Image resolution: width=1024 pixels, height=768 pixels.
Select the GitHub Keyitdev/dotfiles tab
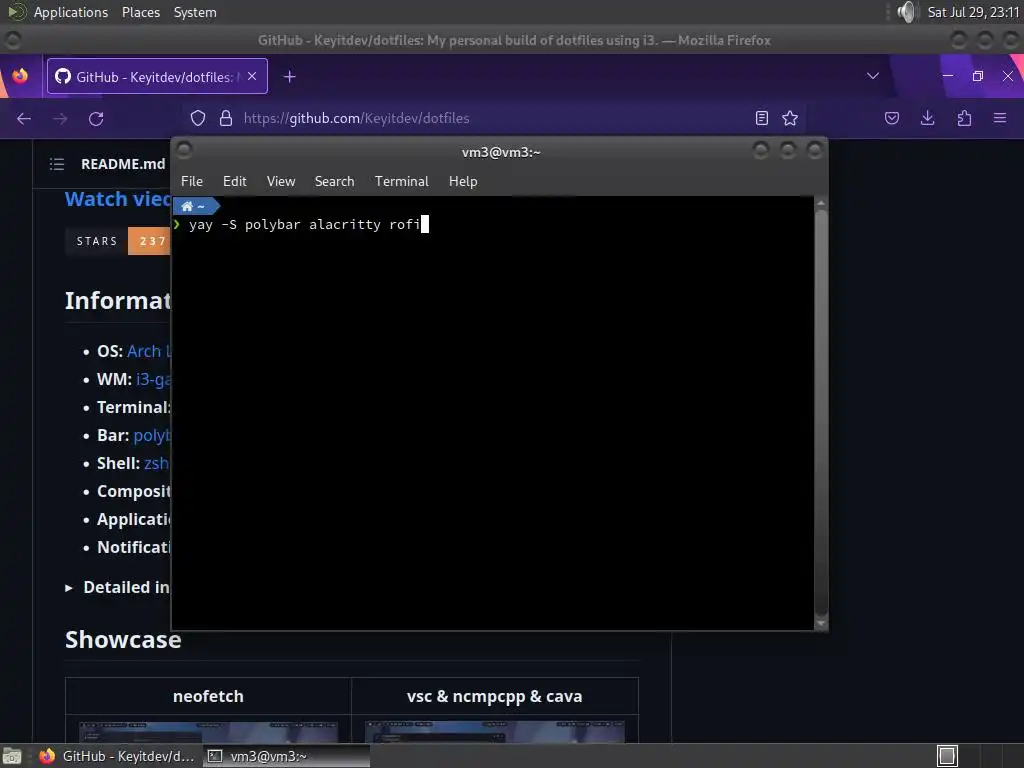[x=157, y=76]
